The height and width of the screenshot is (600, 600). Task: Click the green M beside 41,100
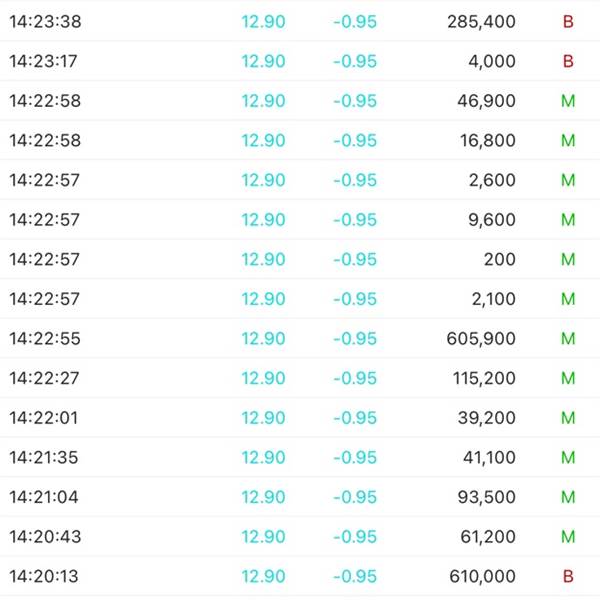[568, 457]
